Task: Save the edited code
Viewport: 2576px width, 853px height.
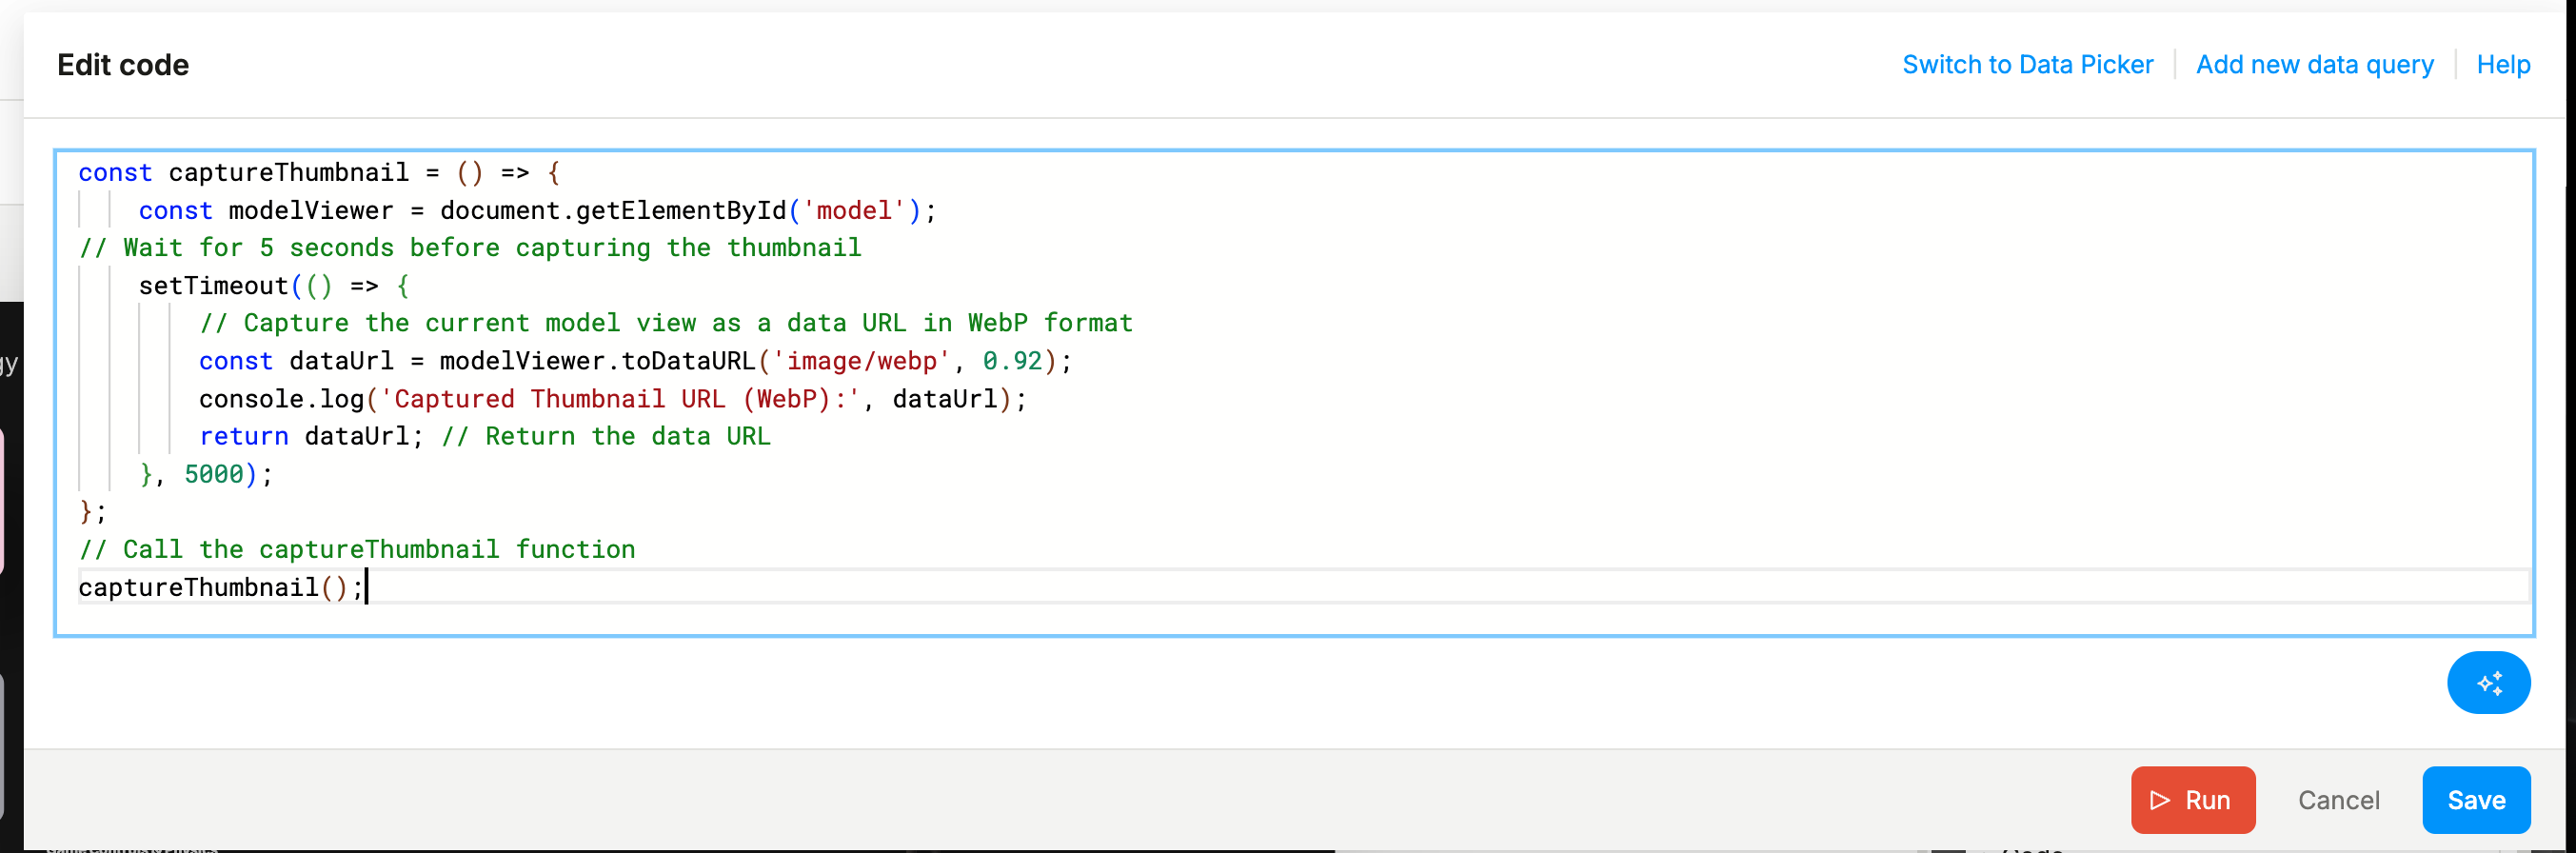Action: tap(2475, 800)
